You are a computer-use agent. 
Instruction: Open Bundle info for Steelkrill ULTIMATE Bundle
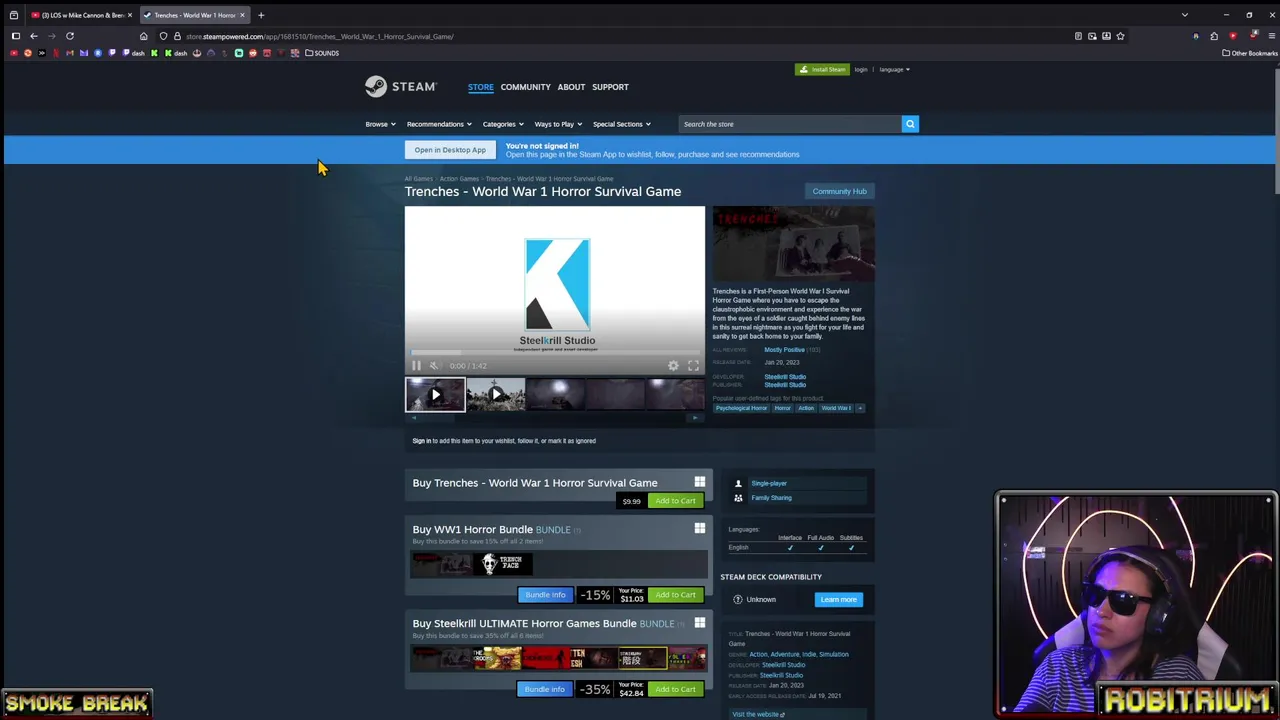(545, 689)
